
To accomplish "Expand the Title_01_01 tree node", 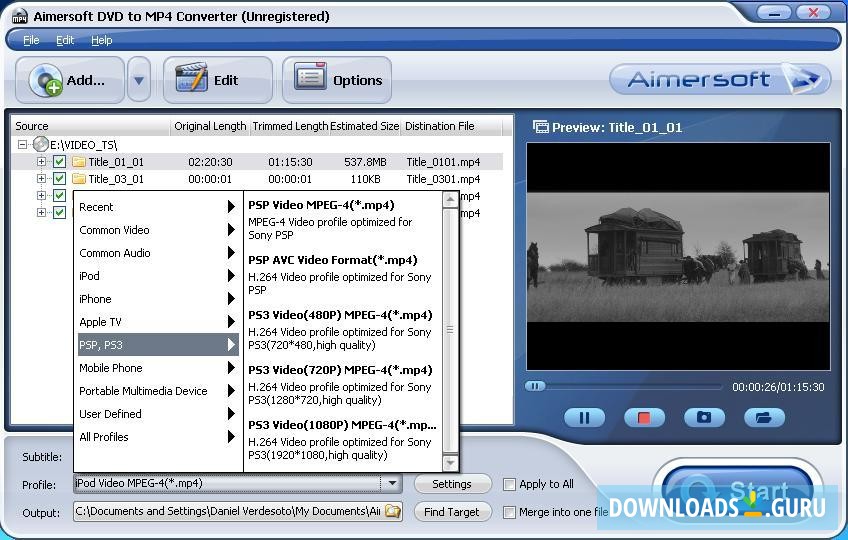I will click(41, 162).
